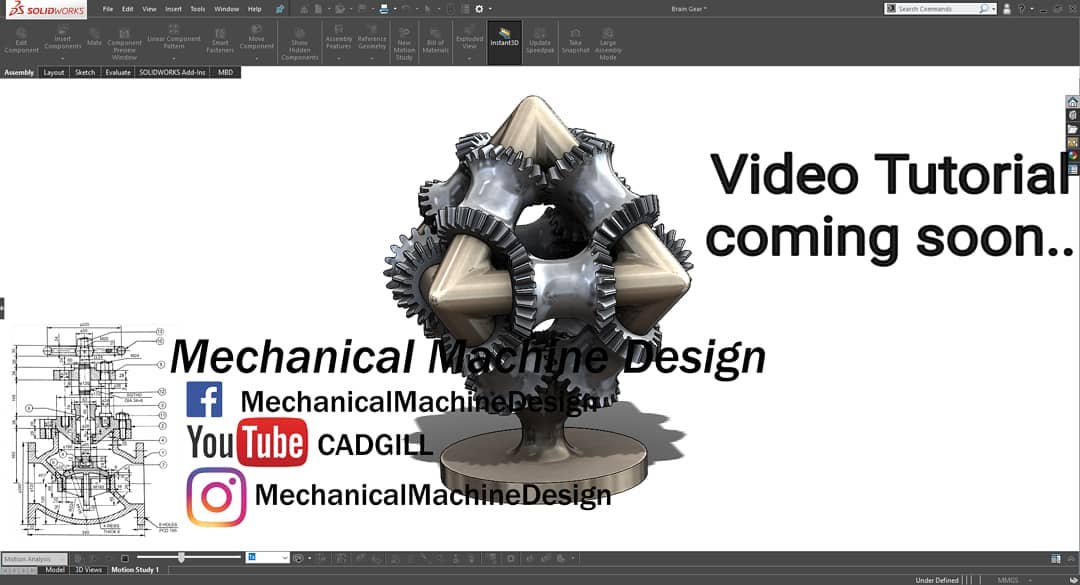Click the motion study time slider handle

coord(181,557)
